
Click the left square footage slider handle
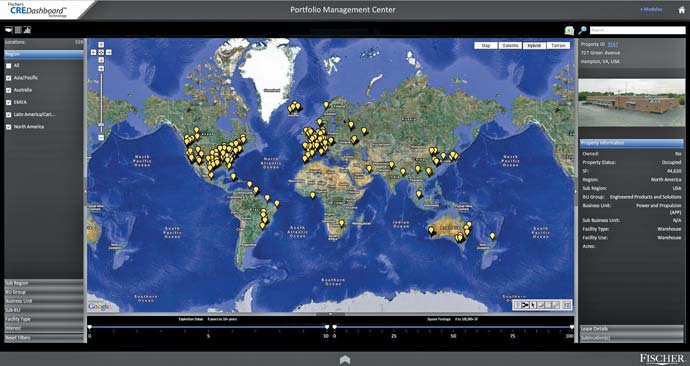334,327
